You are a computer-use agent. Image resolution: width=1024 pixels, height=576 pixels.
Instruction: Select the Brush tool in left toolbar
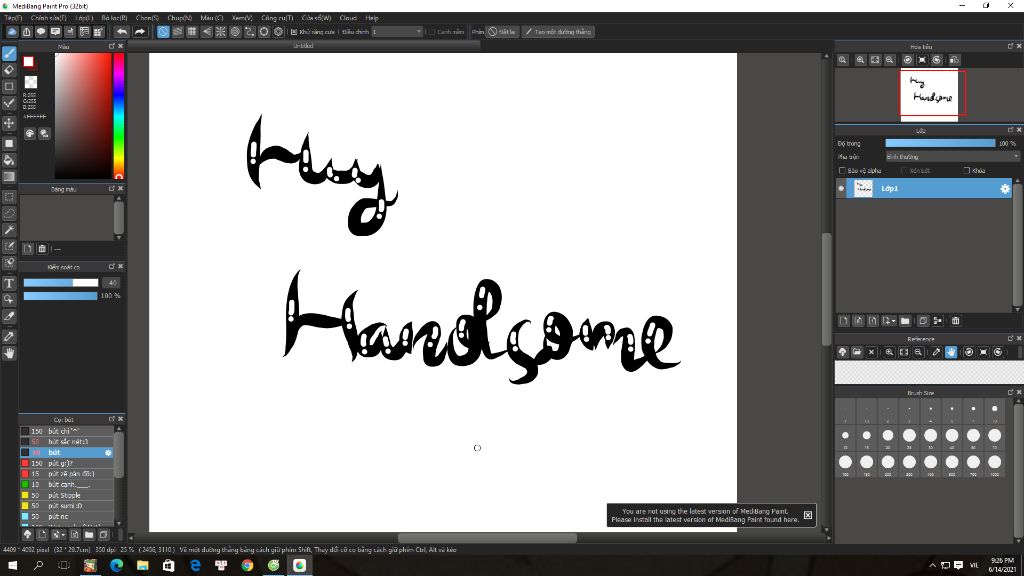[9, 54]
